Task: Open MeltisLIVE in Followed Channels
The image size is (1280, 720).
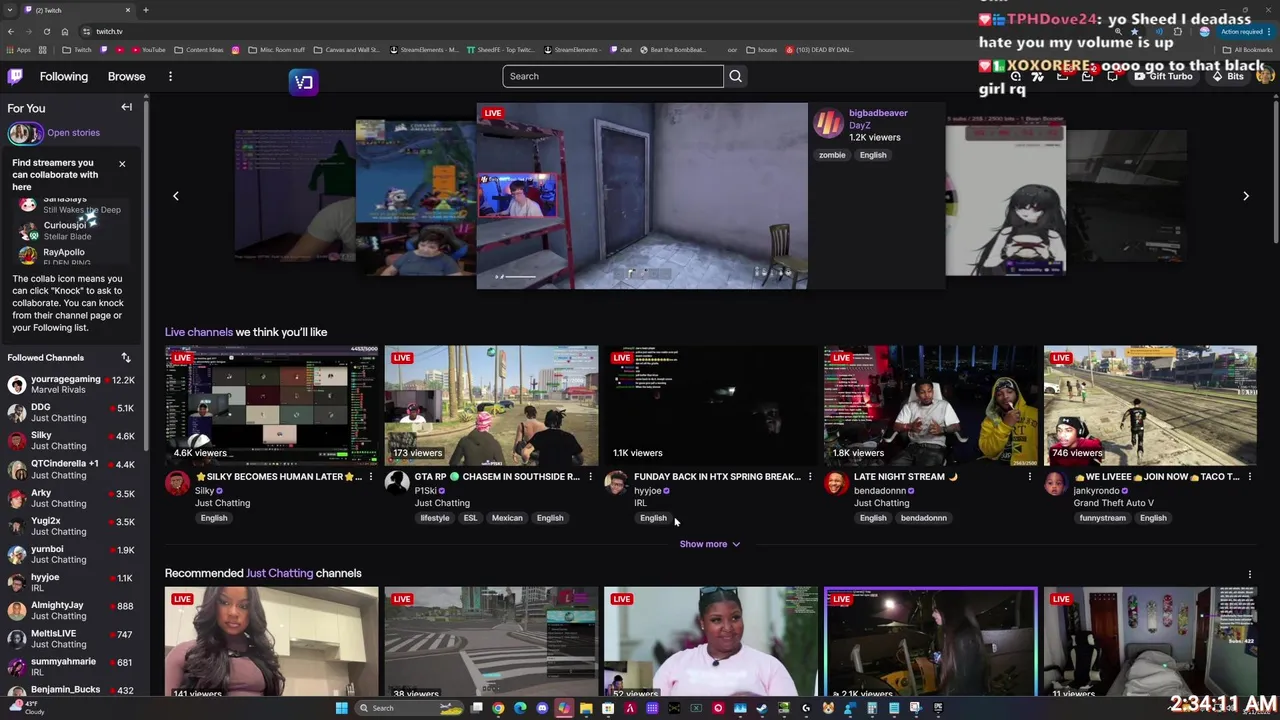Action: pyautogui.click(x=70, y=638)
